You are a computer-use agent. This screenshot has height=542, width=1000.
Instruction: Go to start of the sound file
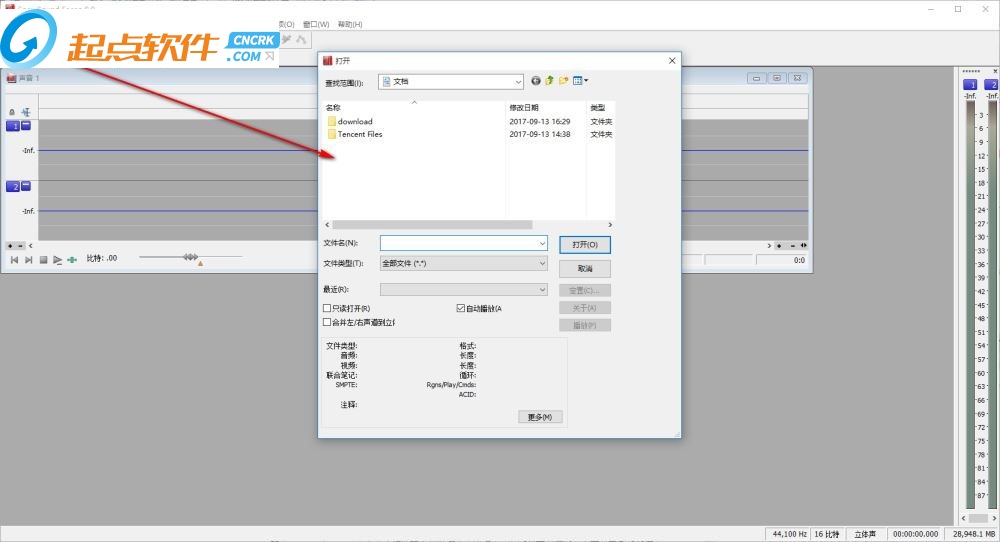tap(15, 260)
